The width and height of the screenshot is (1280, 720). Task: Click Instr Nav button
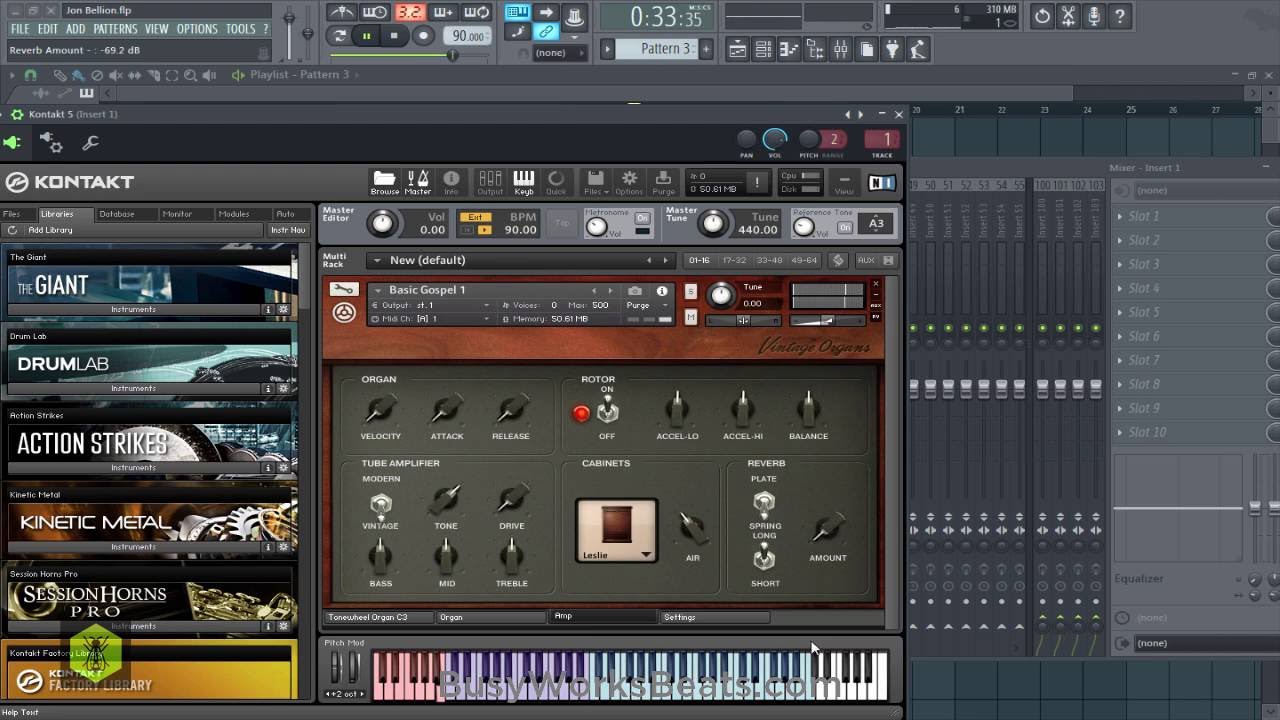(x=288, y=230)
